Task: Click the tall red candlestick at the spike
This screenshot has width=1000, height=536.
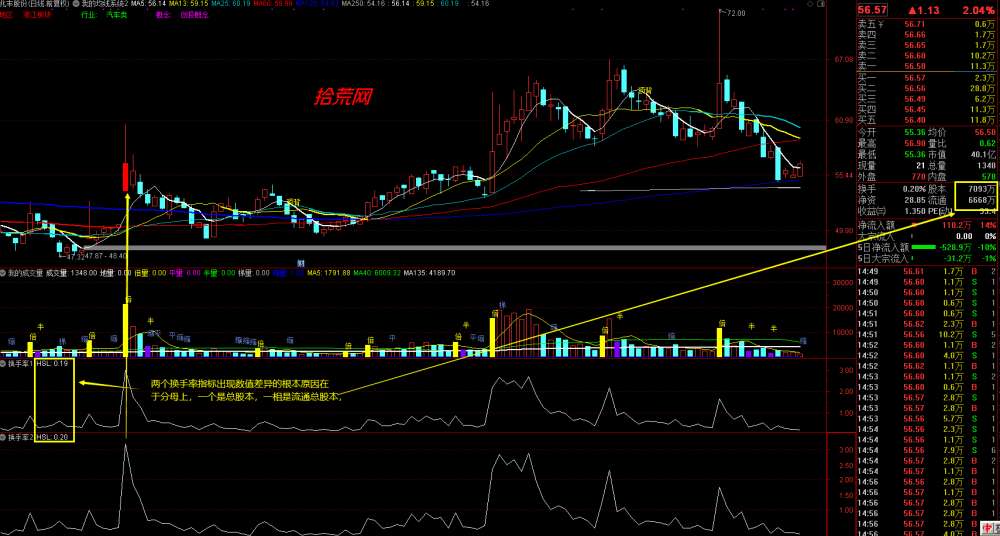Action: (x=126, y=177)
